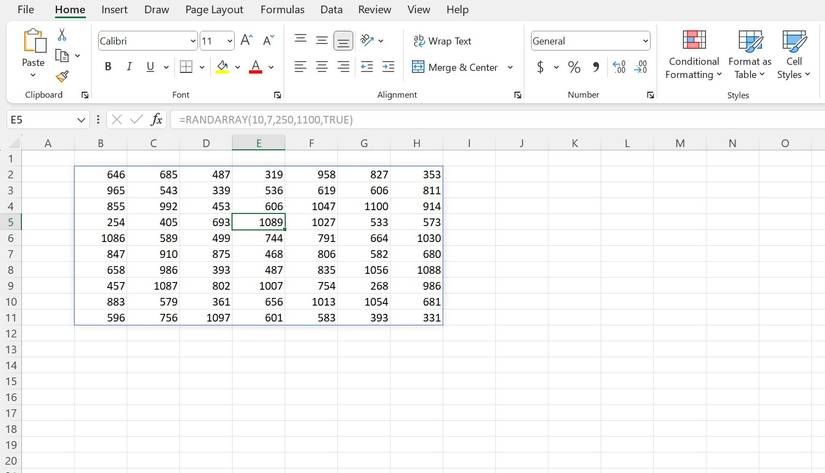Select row 9 header
Viewport: 825px width, 473px height.
(x=11, y=286)
